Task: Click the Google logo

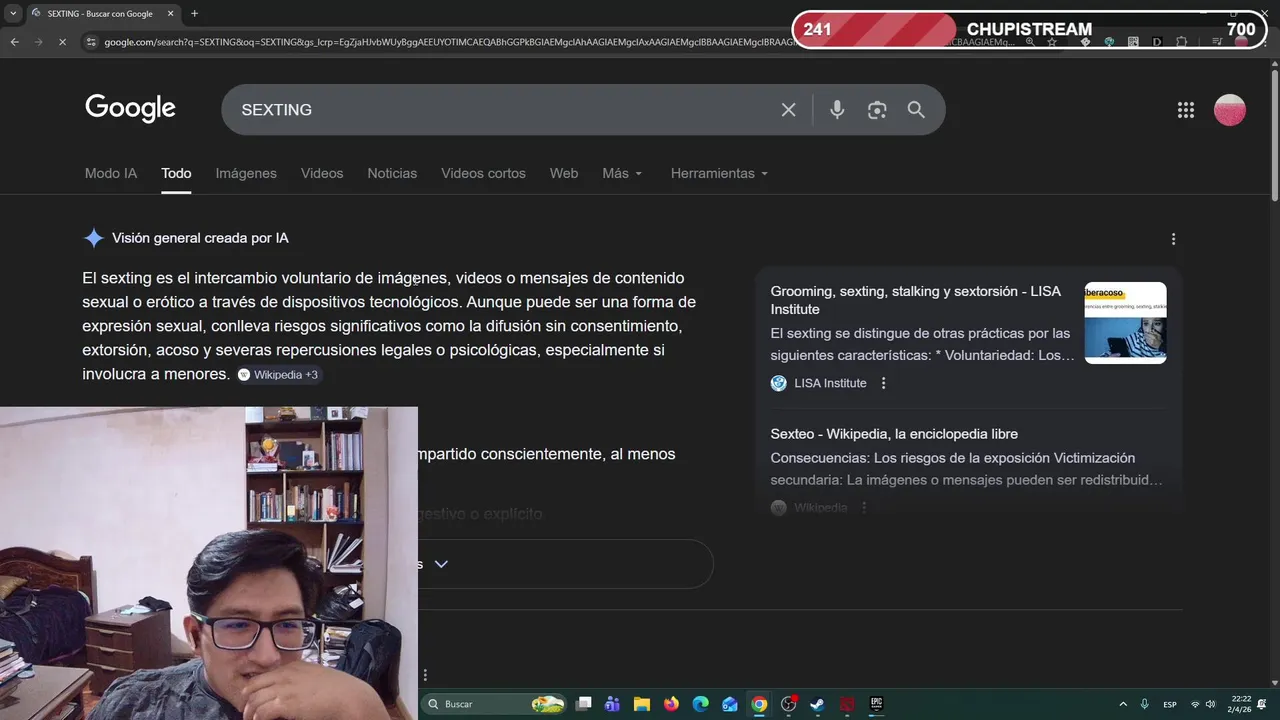Action: point(130,108)
